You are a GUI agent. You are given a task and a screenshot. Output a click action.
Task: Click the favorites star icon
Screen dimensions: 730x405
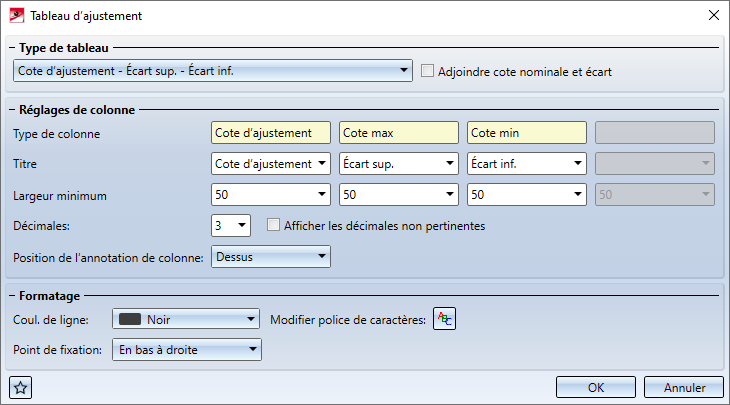point(17,388)
